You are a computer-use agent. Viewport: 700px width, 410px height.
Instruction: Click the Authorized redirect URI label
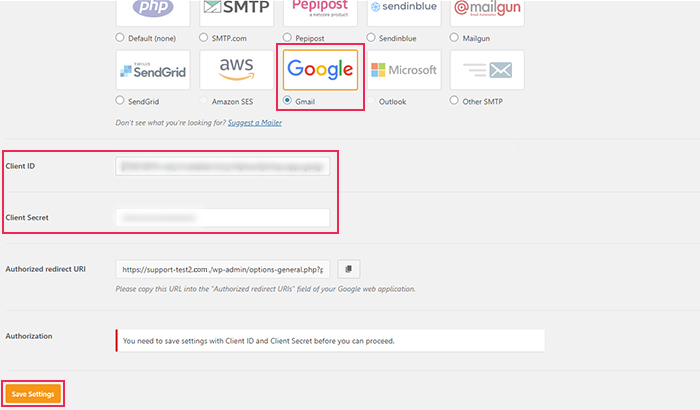click(x=46, y=269)
